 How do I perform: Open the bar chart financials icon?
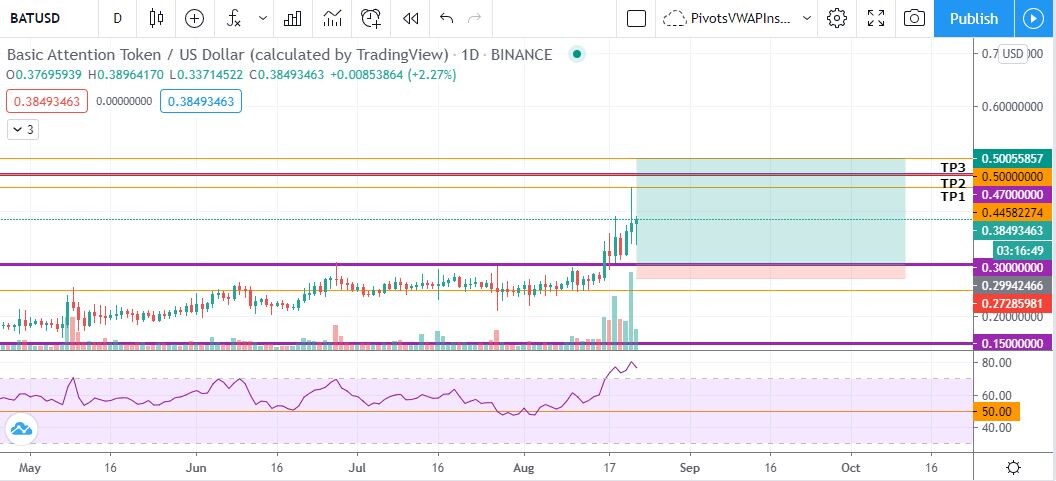coord(292,18)
